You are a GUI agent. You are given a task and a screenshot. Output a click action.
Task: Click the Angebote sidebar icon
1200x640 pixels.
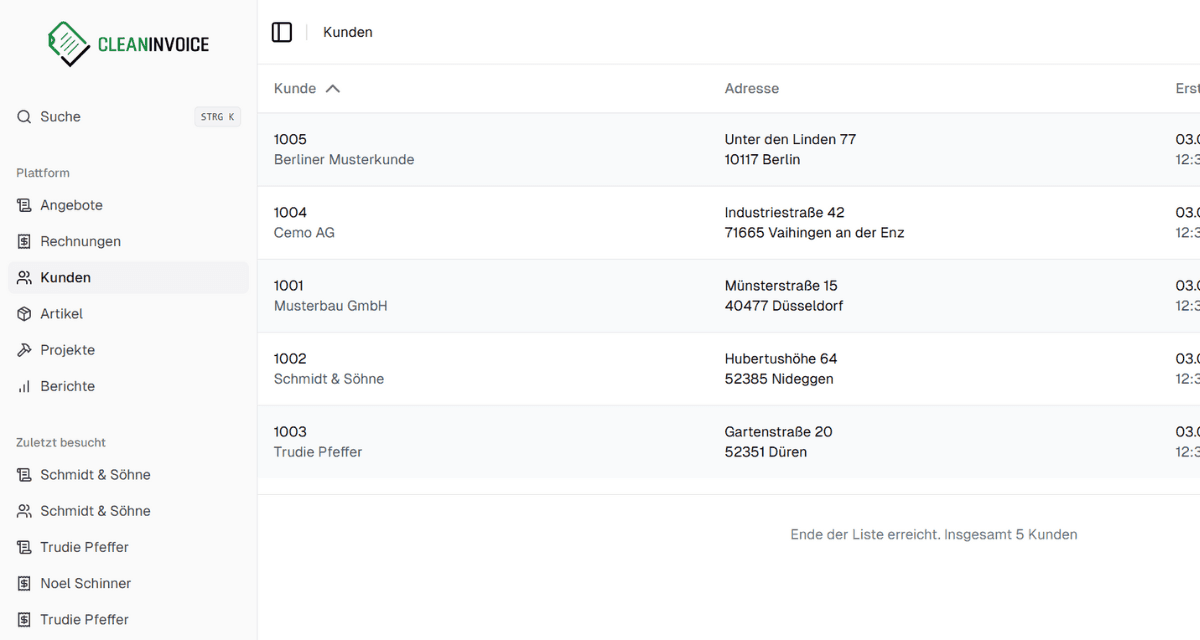coord(24,205)
